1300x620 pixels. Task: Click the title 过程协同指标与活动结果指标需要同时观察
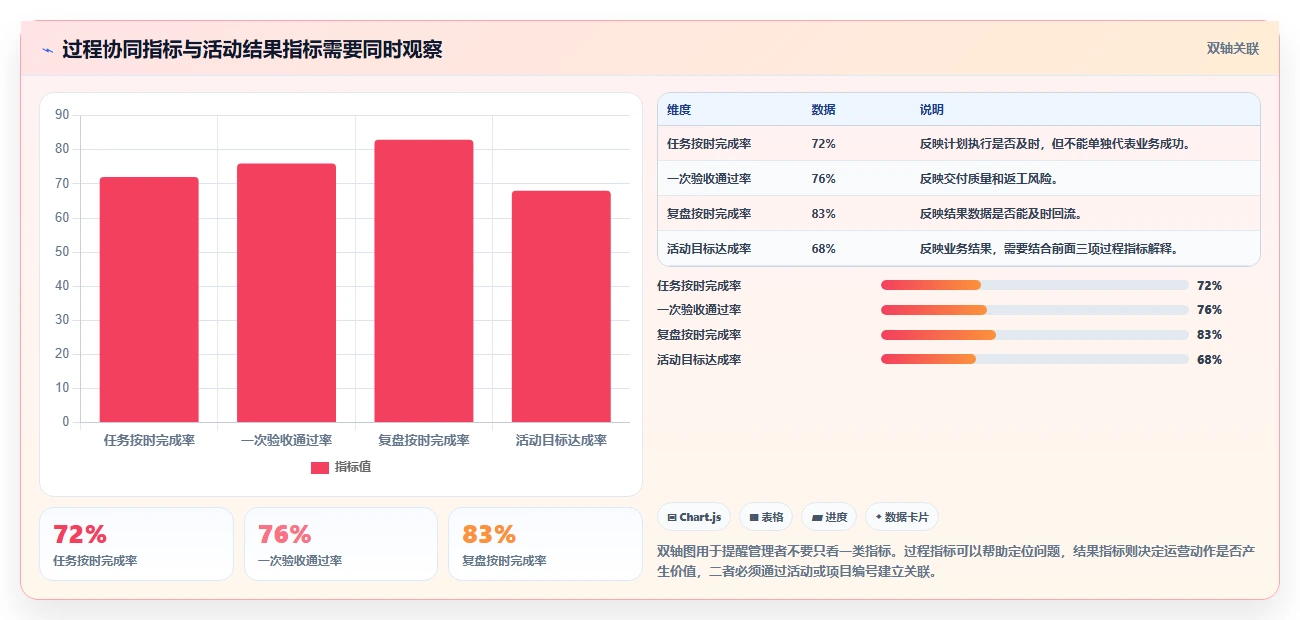(x=252, y=49)
